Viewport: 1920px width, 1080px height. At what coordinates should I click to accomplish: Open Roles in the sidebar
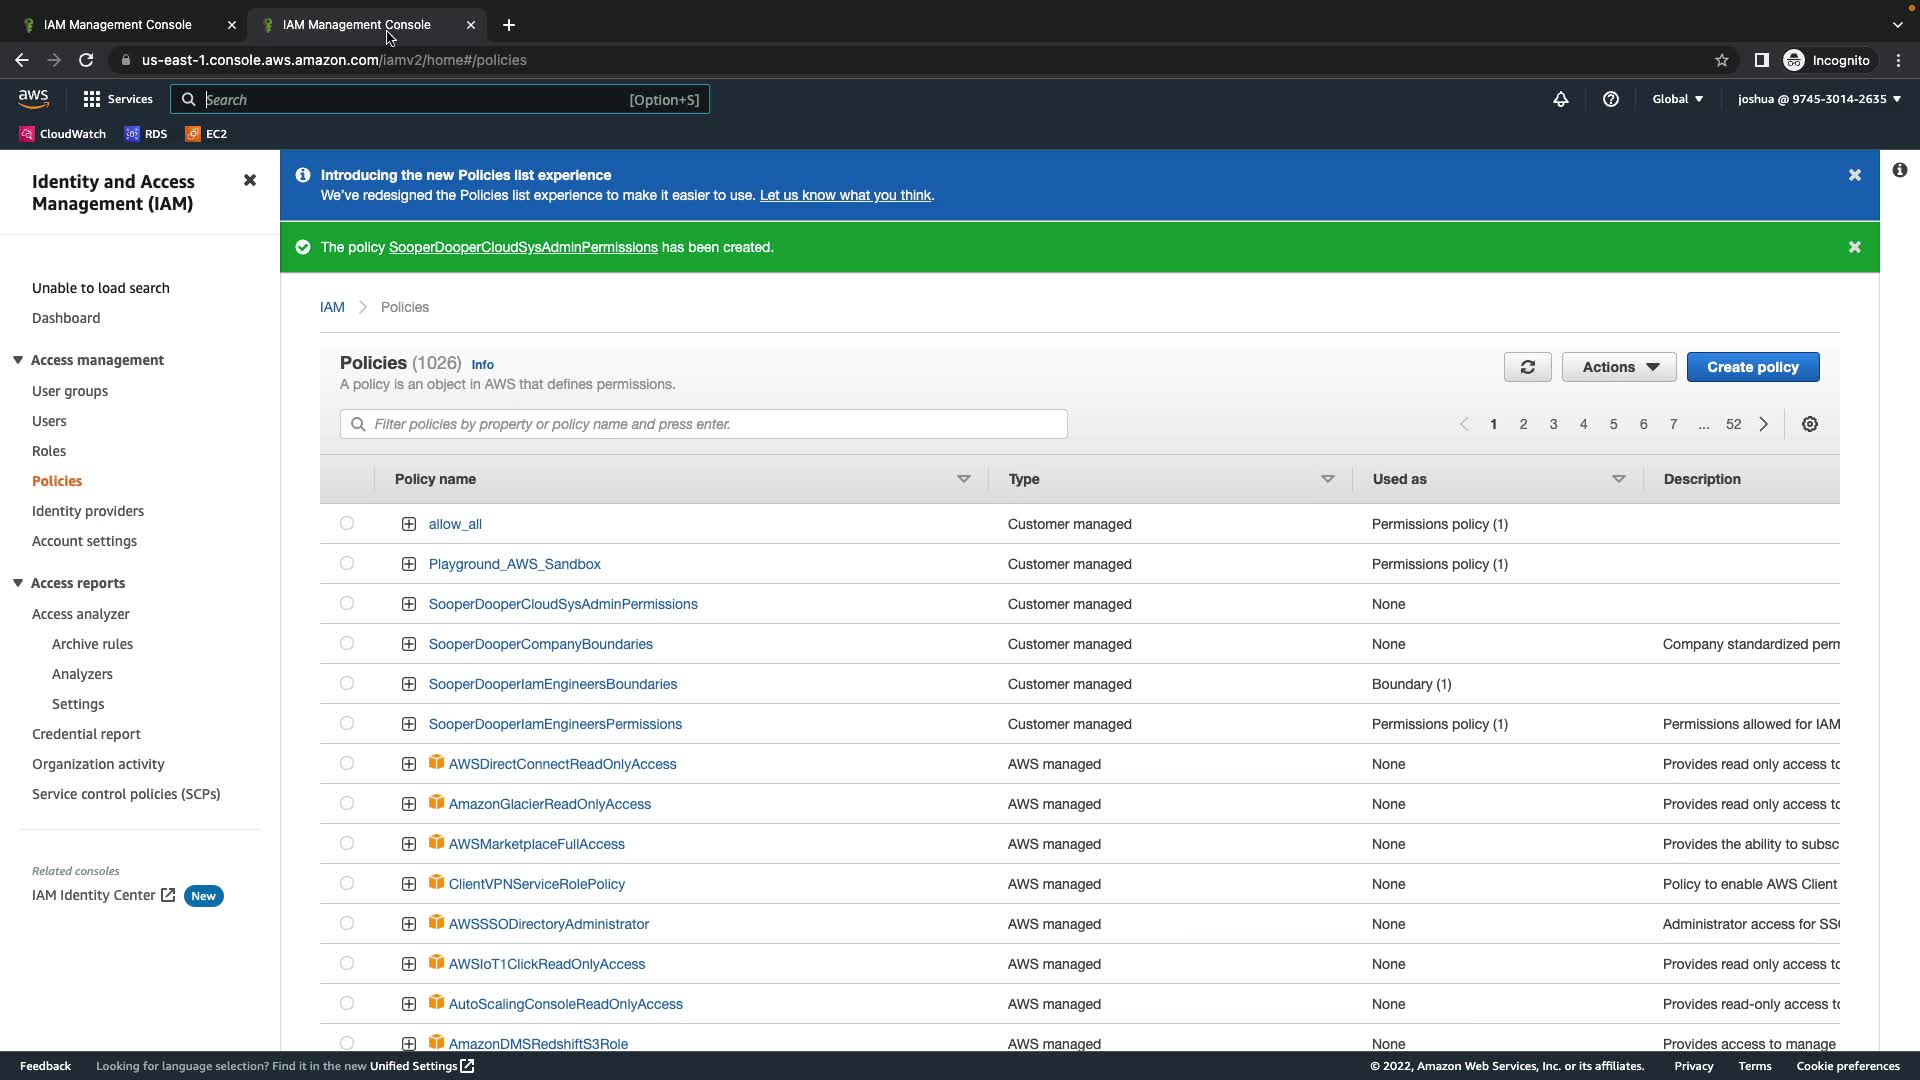click(x=49, y=451)
